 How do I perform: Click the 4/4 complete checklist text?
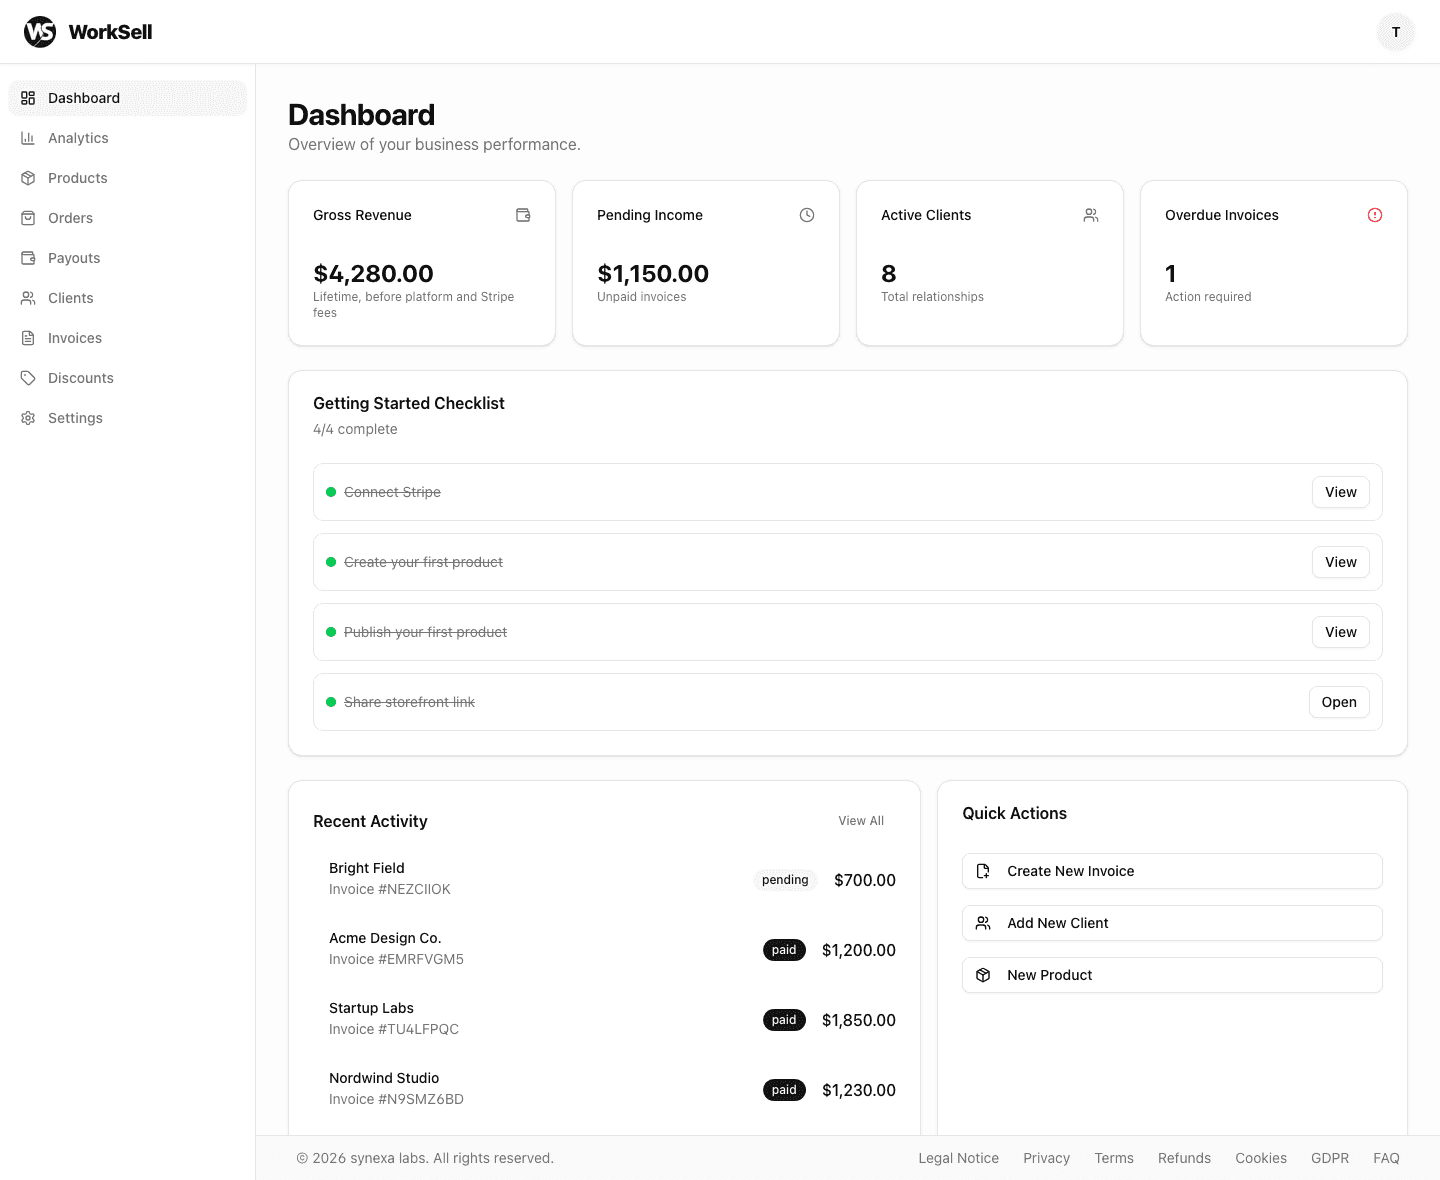[x=355, y=429]
